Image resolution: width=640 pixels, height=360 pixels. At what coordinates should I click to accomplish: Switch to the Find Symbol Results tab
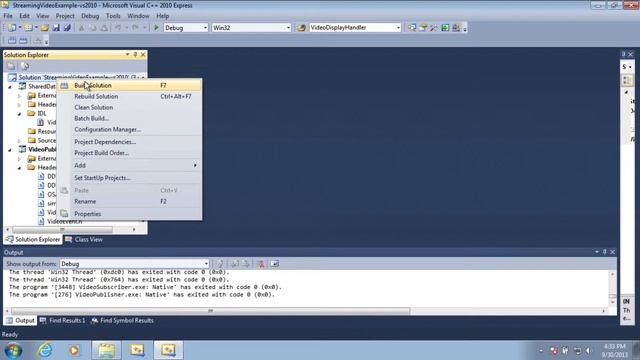point(122,320)
